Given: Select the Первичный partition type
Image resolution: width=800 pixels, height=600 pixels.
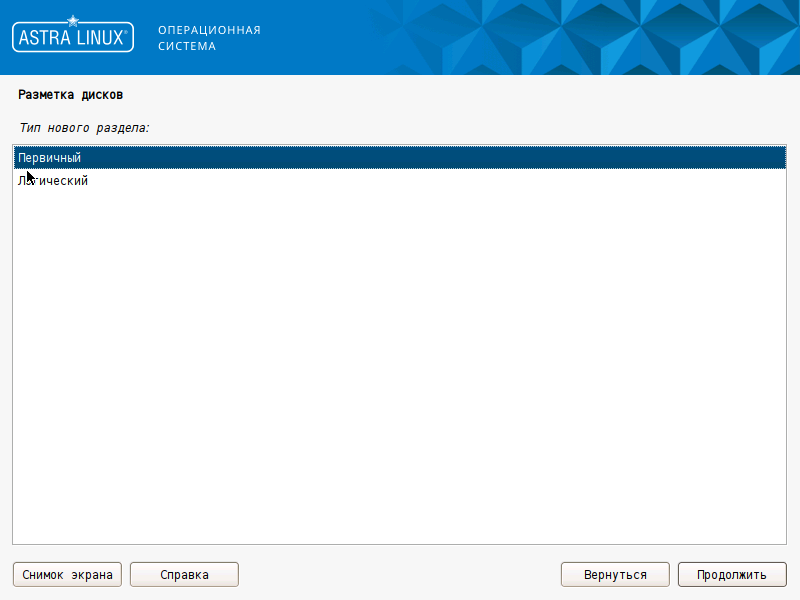Looking at the screenshot, I should click(x=49, y=158).
